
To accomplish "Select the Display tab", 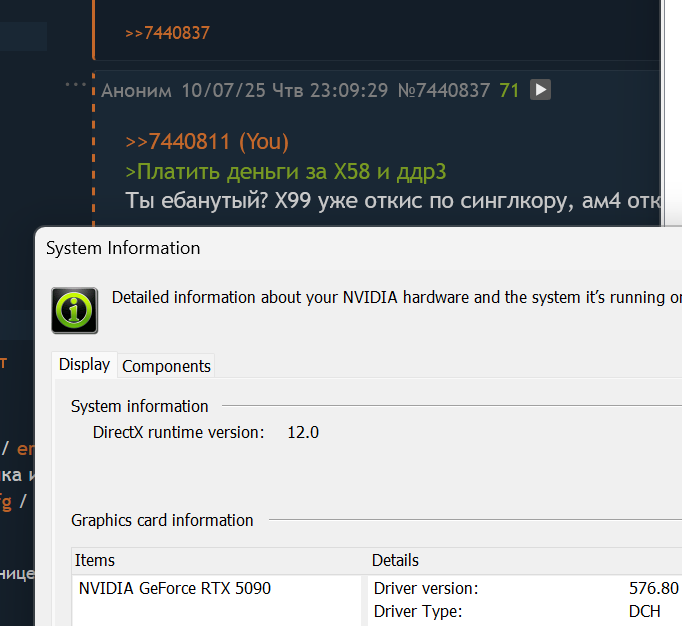I will point(84,365).
